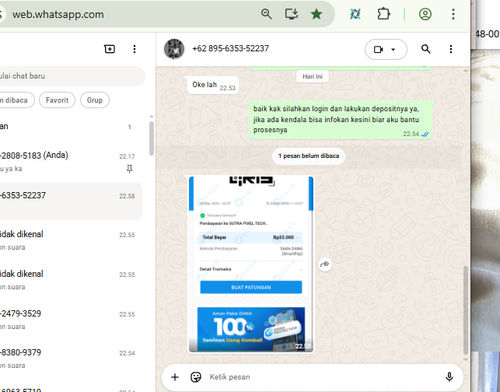Click the voice message microphone icon

[x=449, y=377]
